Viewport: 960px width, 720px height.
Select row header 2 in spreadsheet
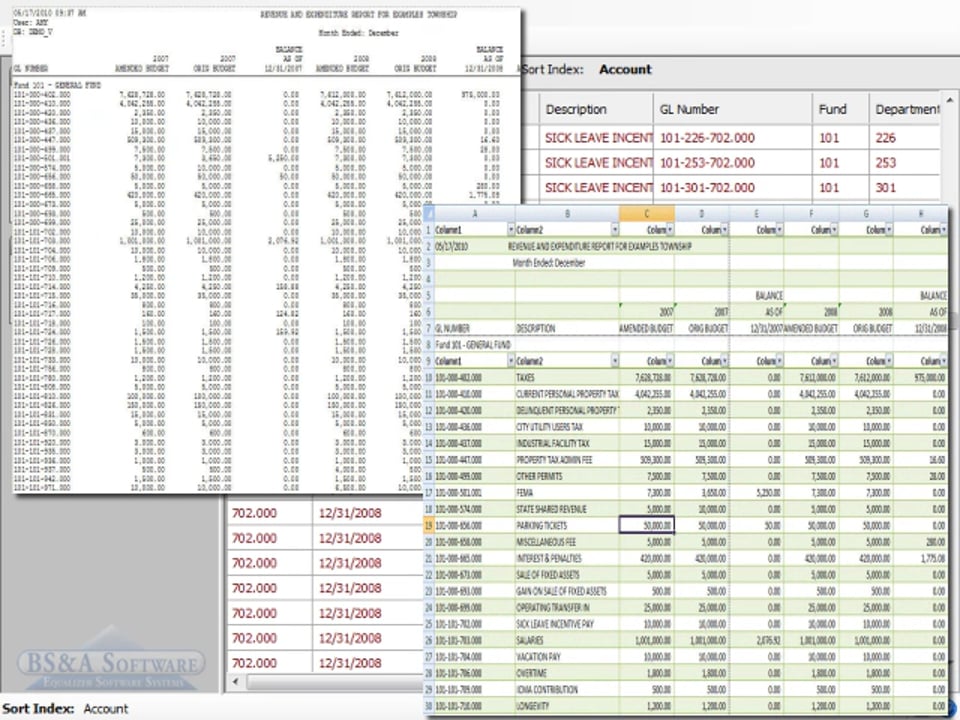pyautogui.click(x=429, y=246)
